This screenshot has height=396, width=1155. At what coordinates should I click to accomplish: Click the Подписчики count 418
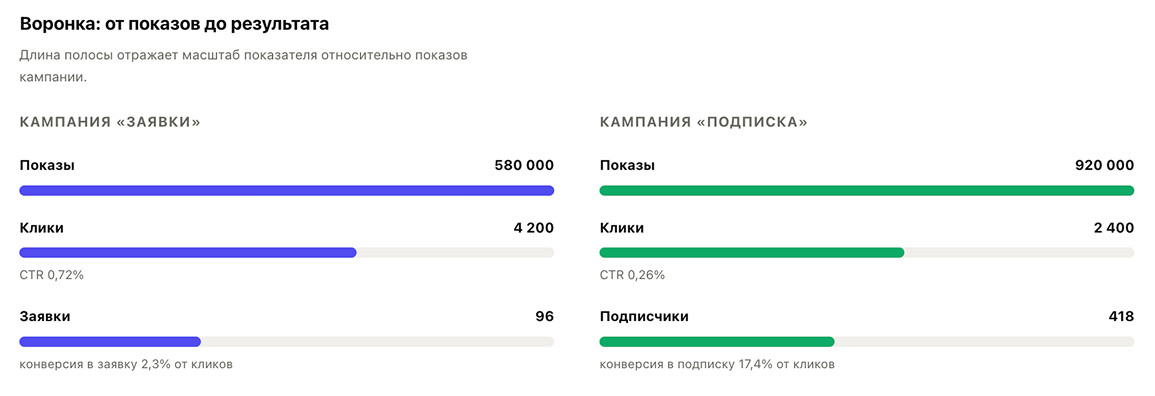tap(1121, 317)
